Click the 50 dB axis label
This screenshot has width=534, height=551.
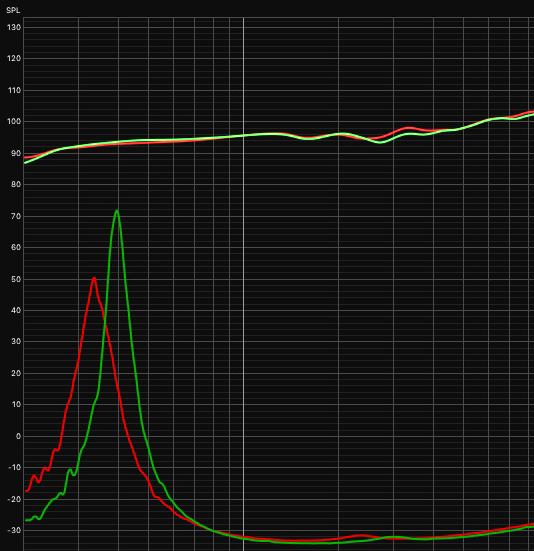click(x=16, y=279)
